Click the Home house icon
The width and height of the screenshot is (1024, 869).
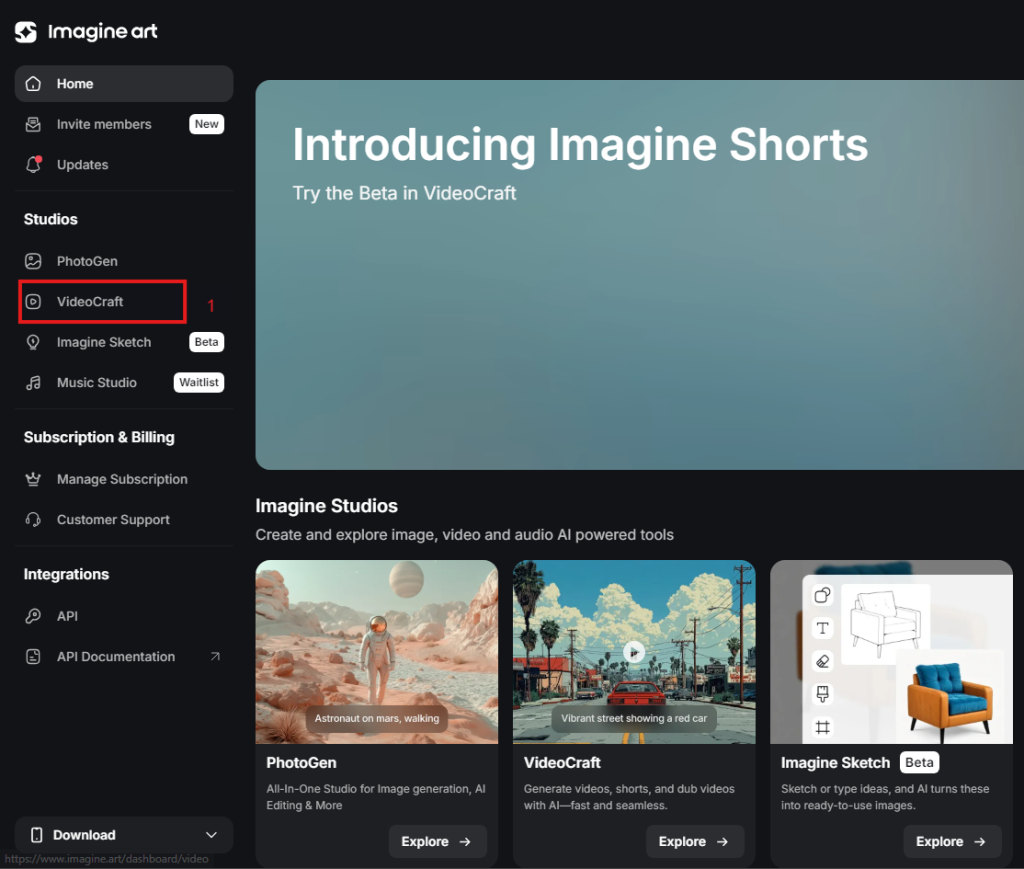tap(33, 84)
